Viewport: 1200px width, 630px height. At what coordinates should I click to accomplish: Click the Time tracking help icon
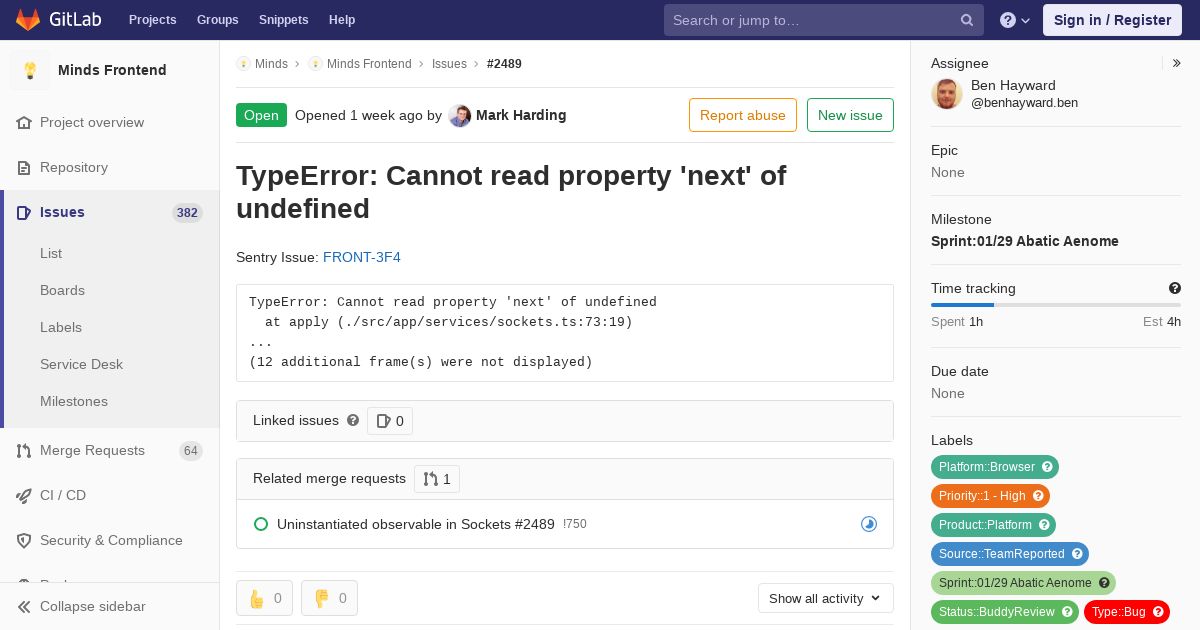(x=1175, y=288)
